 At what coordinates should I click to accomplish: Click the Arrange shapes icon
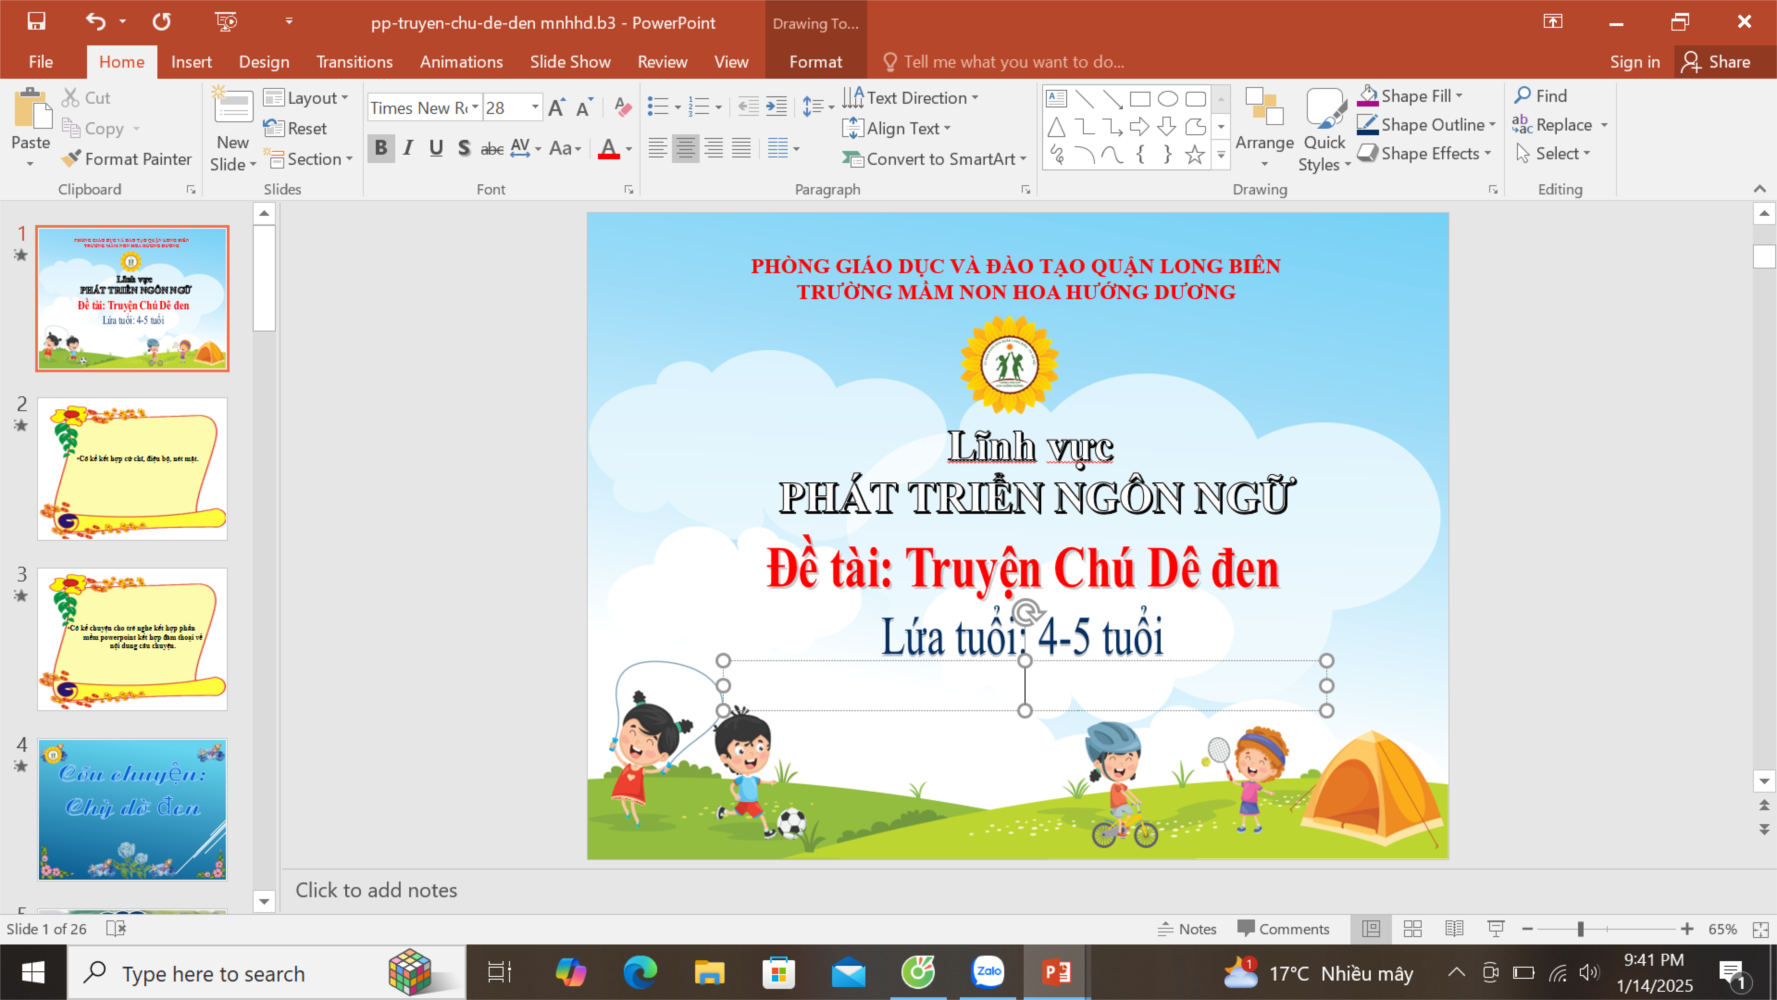1264,120
